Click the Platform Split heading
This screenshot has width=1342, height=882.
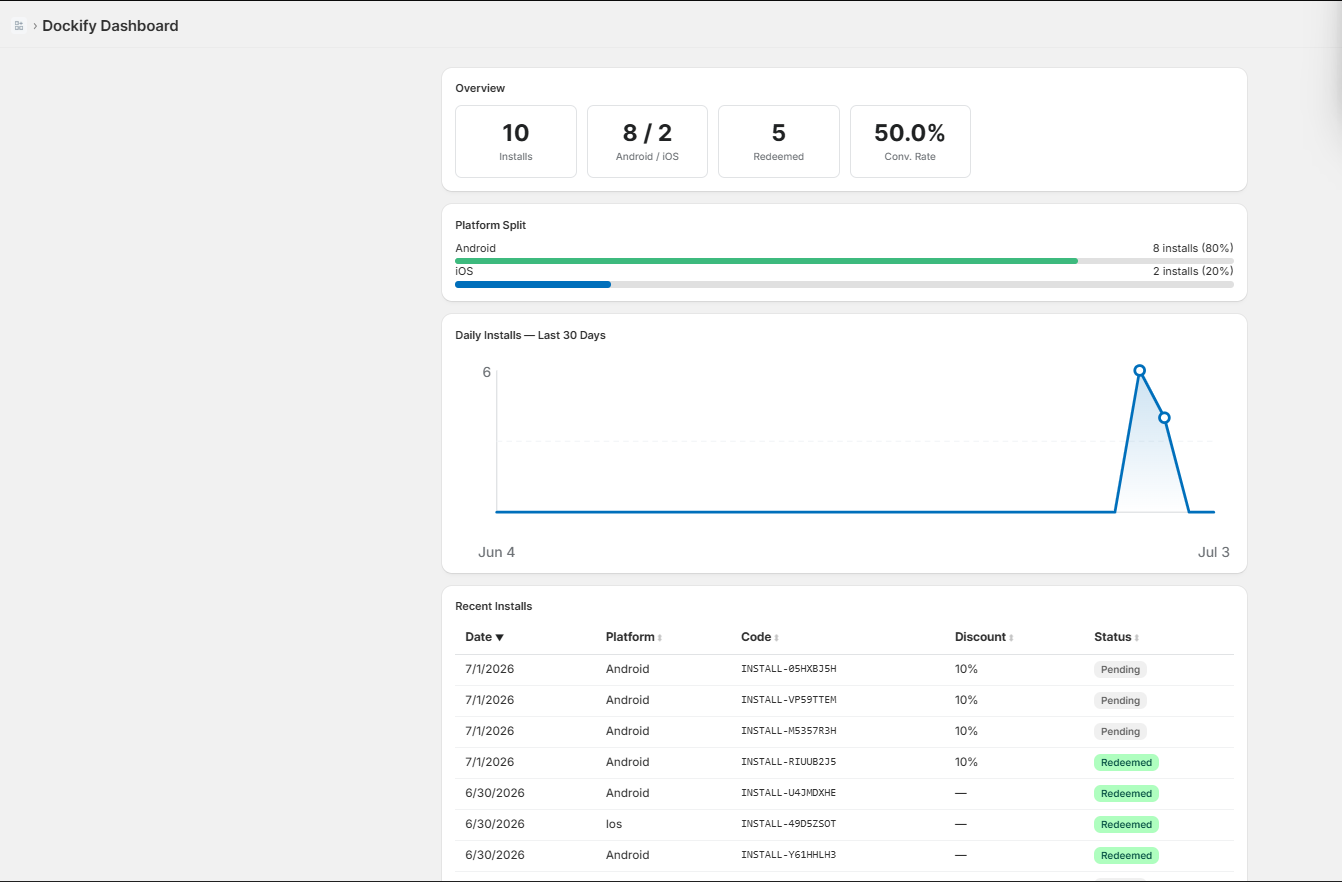point(490,225)
